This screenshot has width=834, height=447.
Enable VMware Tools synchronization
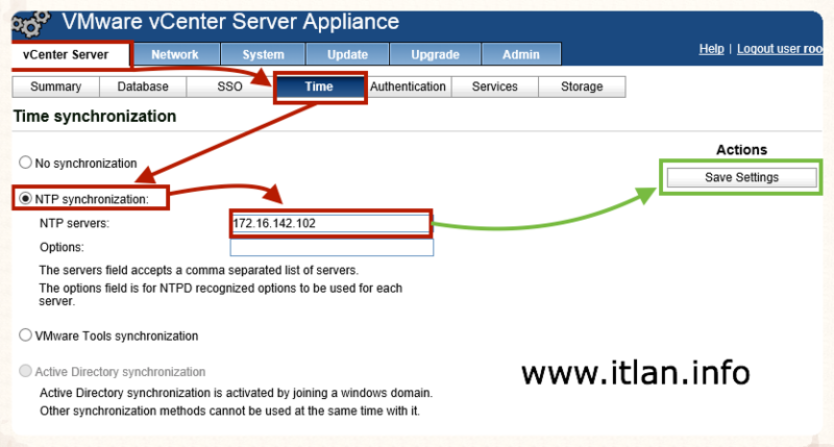click(x=26, y=336)
